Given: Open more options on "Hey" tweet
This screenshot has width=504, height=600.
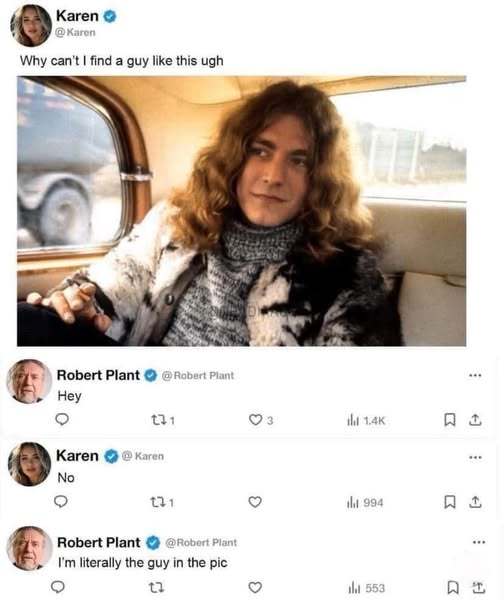Looking at the screenshot, I should click(x=475, y=375).
